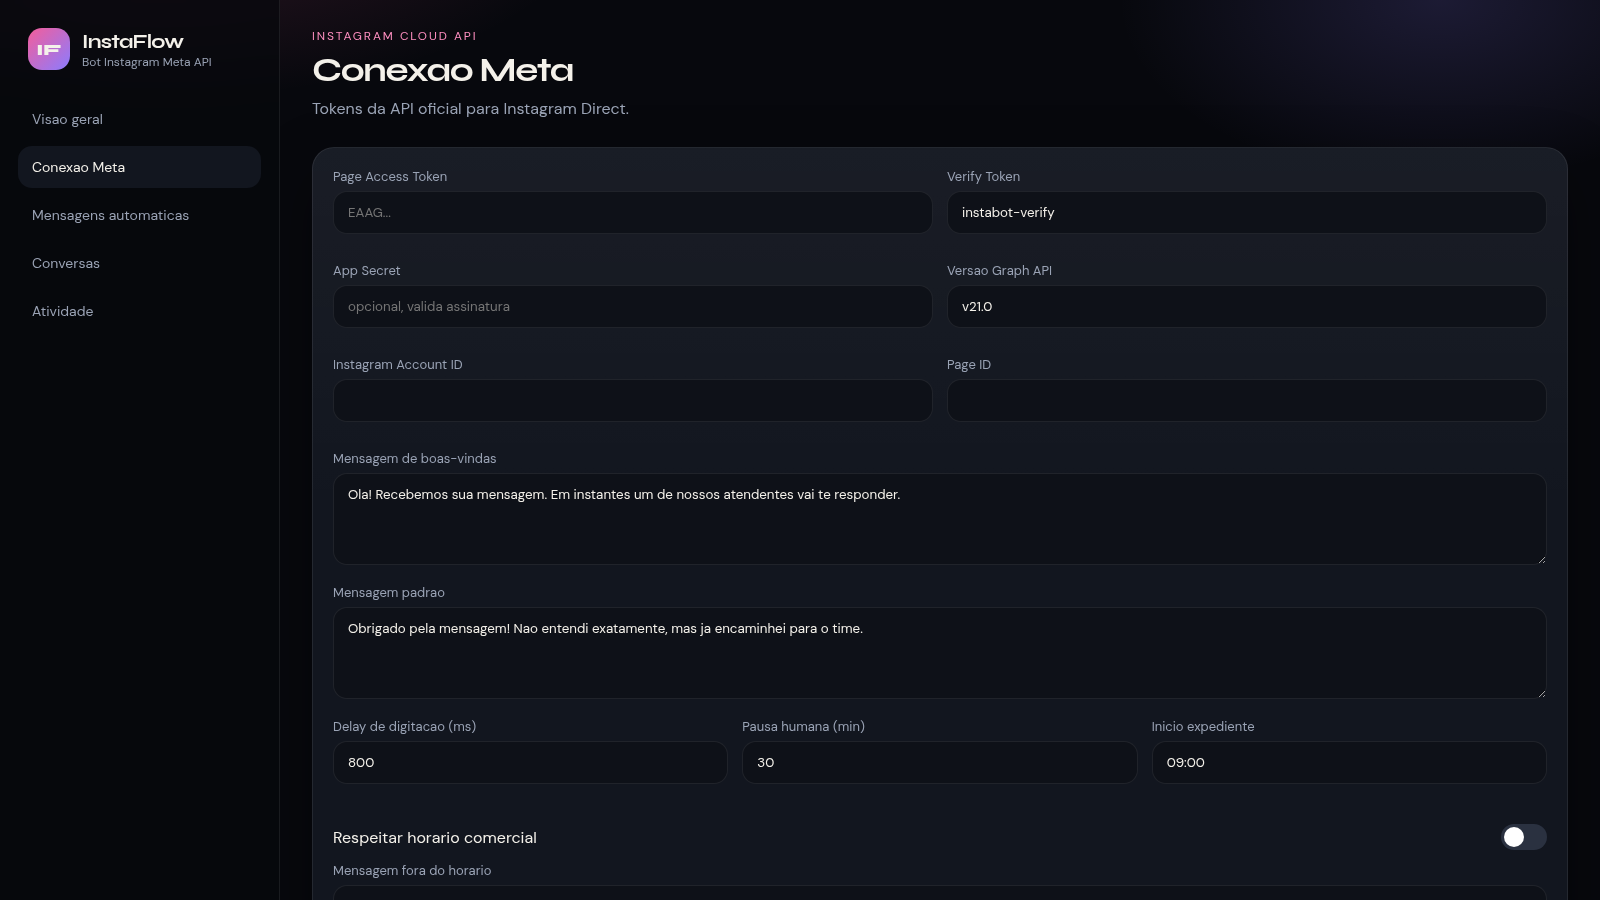Click the Bot Instagram Meta API tagline
The width and height of the screenshot is (1600, 900).
[x=147, y=62]
